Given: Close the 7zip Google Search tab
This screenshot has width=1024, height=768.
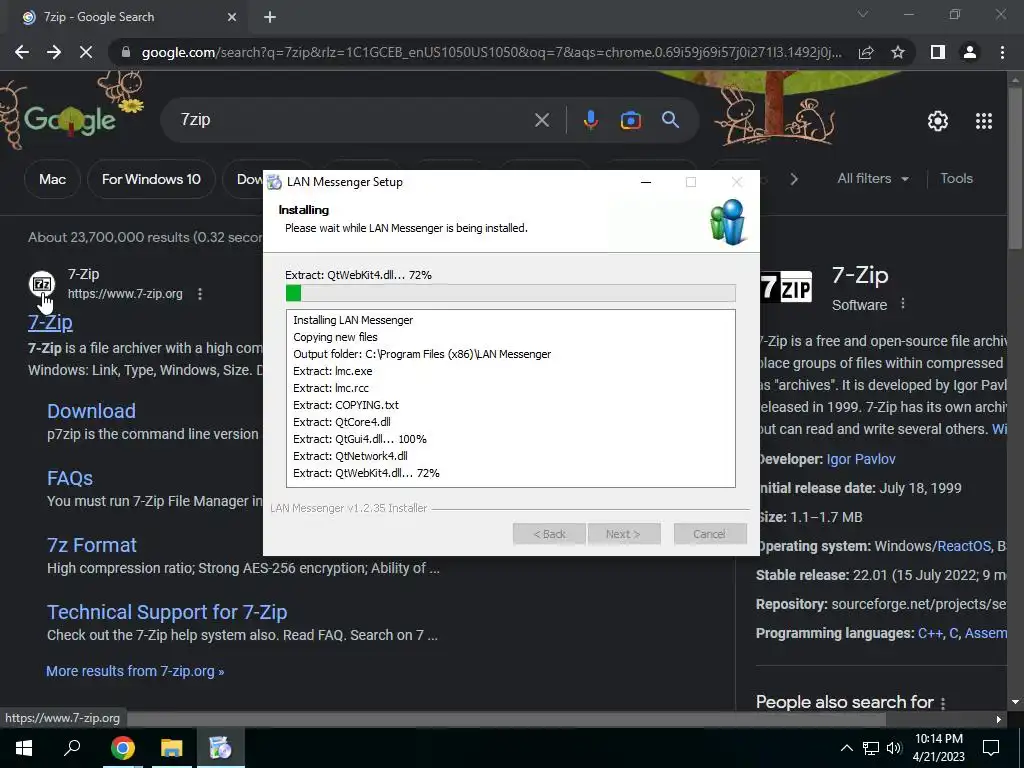Looking at the screenshot, I should pos(232,17).
